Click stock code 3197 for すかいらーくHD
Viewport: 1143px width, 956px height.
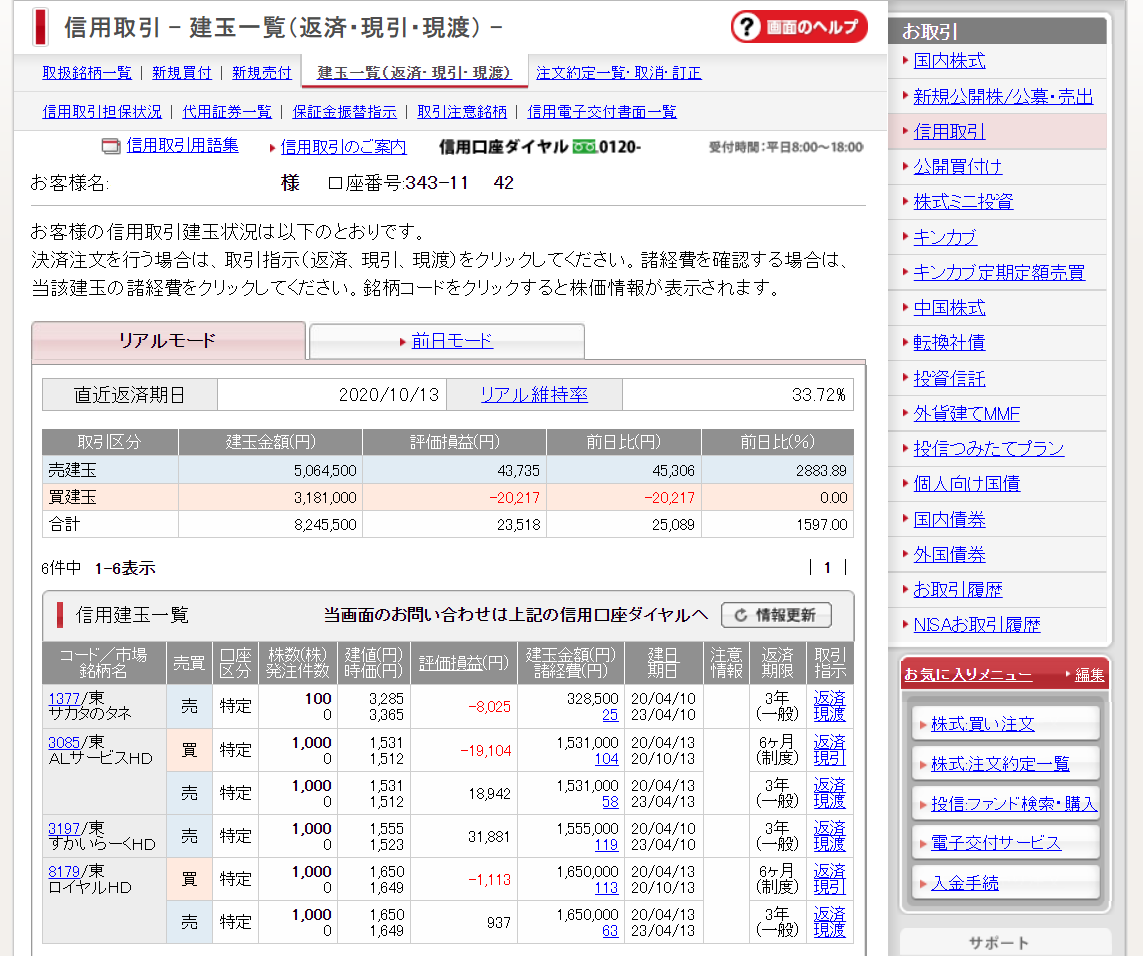pos(64,828)
